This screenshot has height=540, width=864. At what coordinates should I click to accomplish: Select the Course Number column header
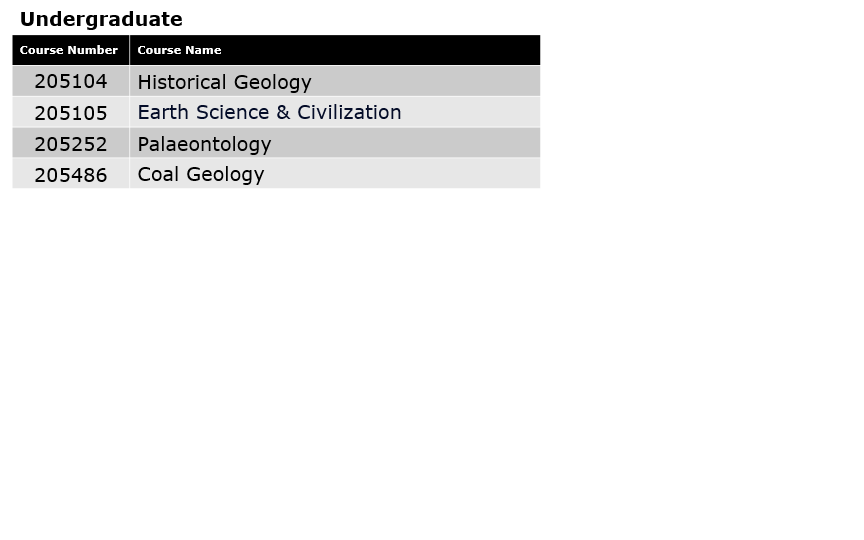point(71,50)
